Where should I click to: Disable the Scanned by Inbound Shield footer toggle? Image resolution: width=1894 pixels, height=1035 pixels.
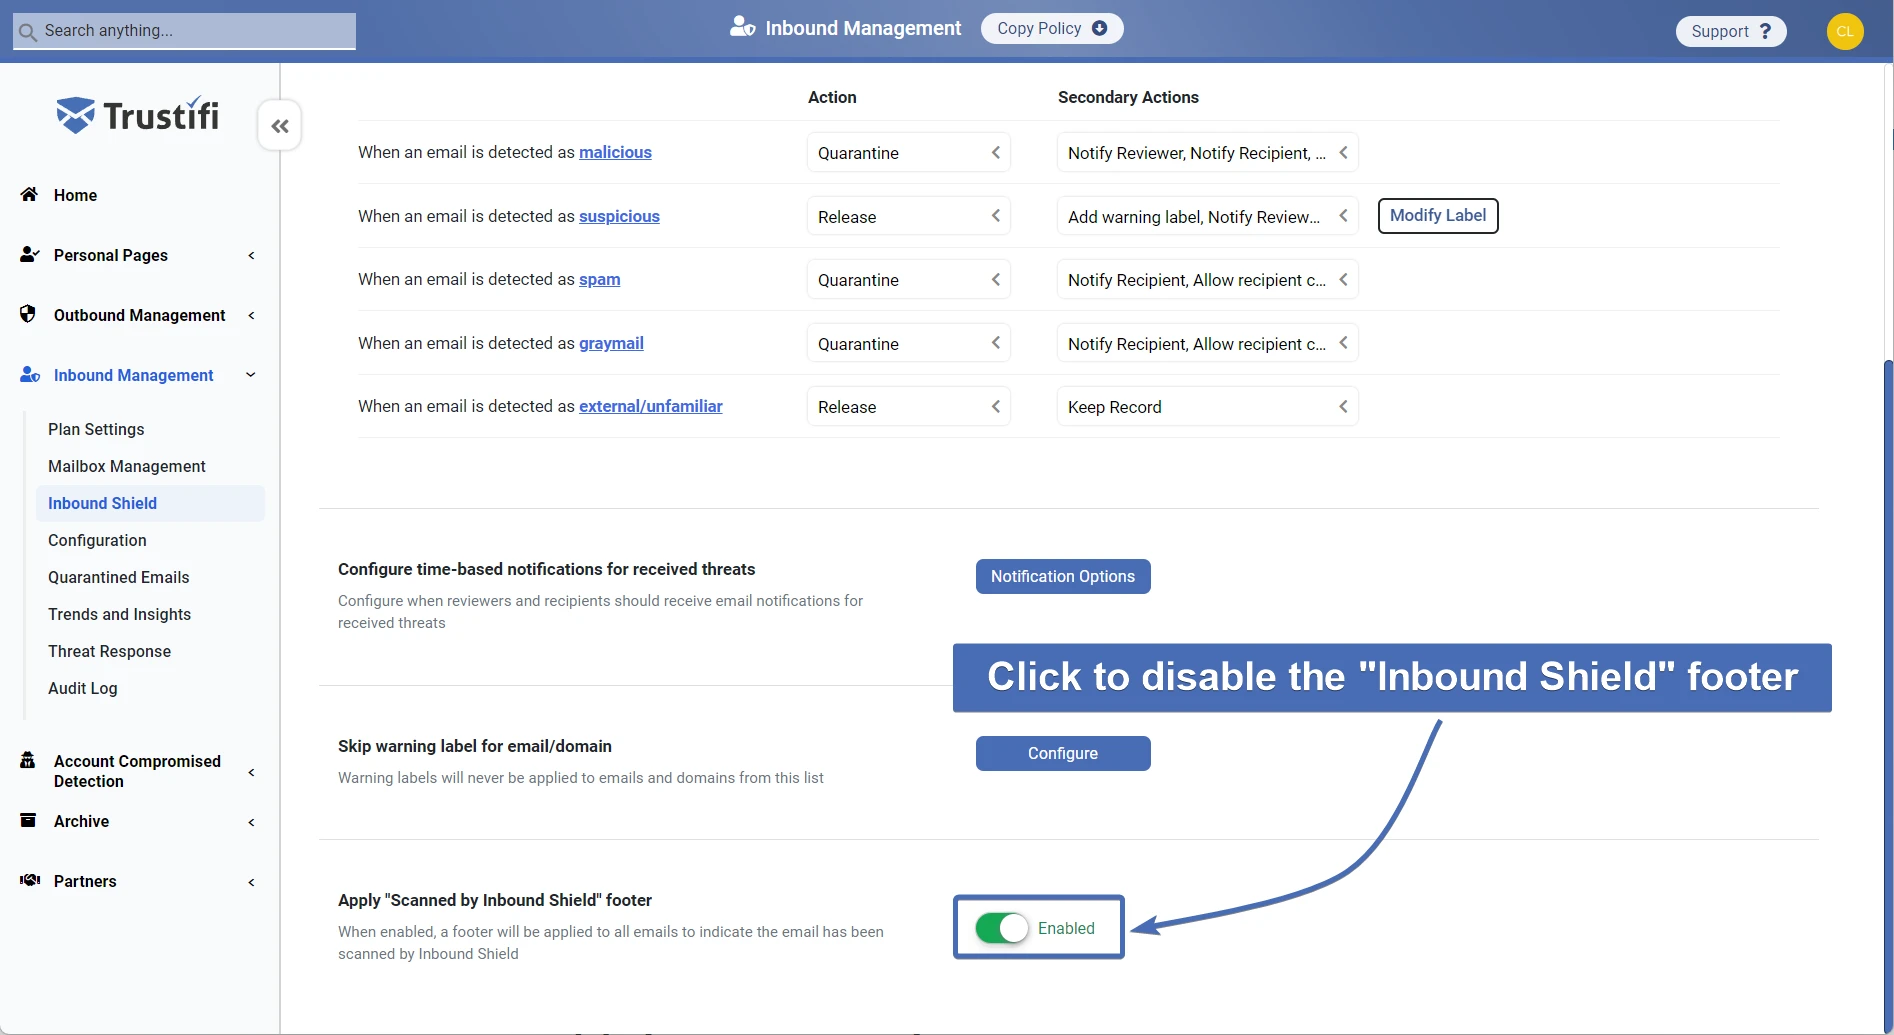(1002, 928)
